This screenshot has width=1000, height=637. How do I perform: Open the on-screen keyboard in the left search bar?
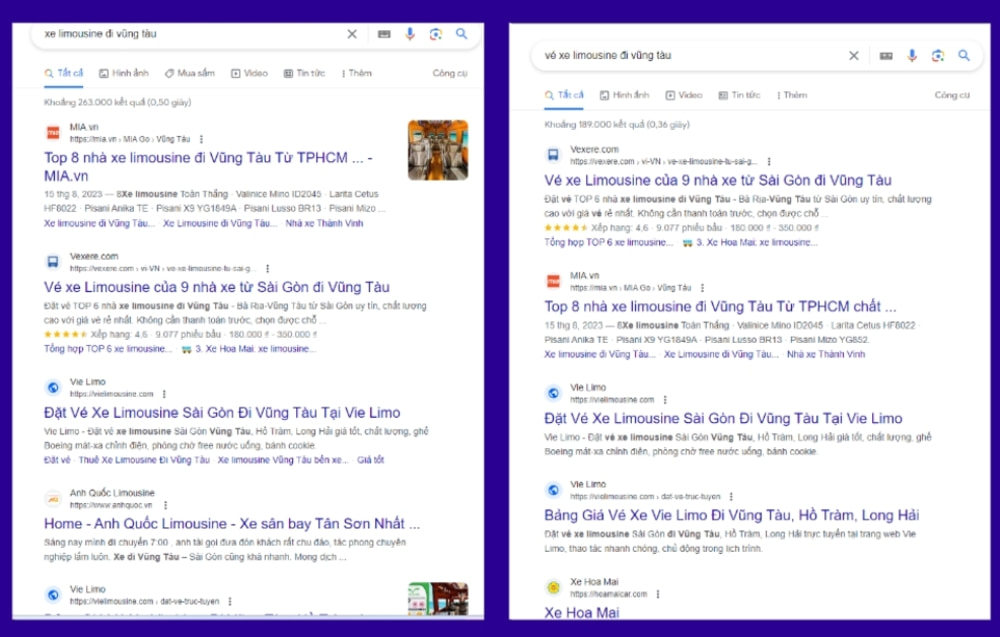pos(384,34)
